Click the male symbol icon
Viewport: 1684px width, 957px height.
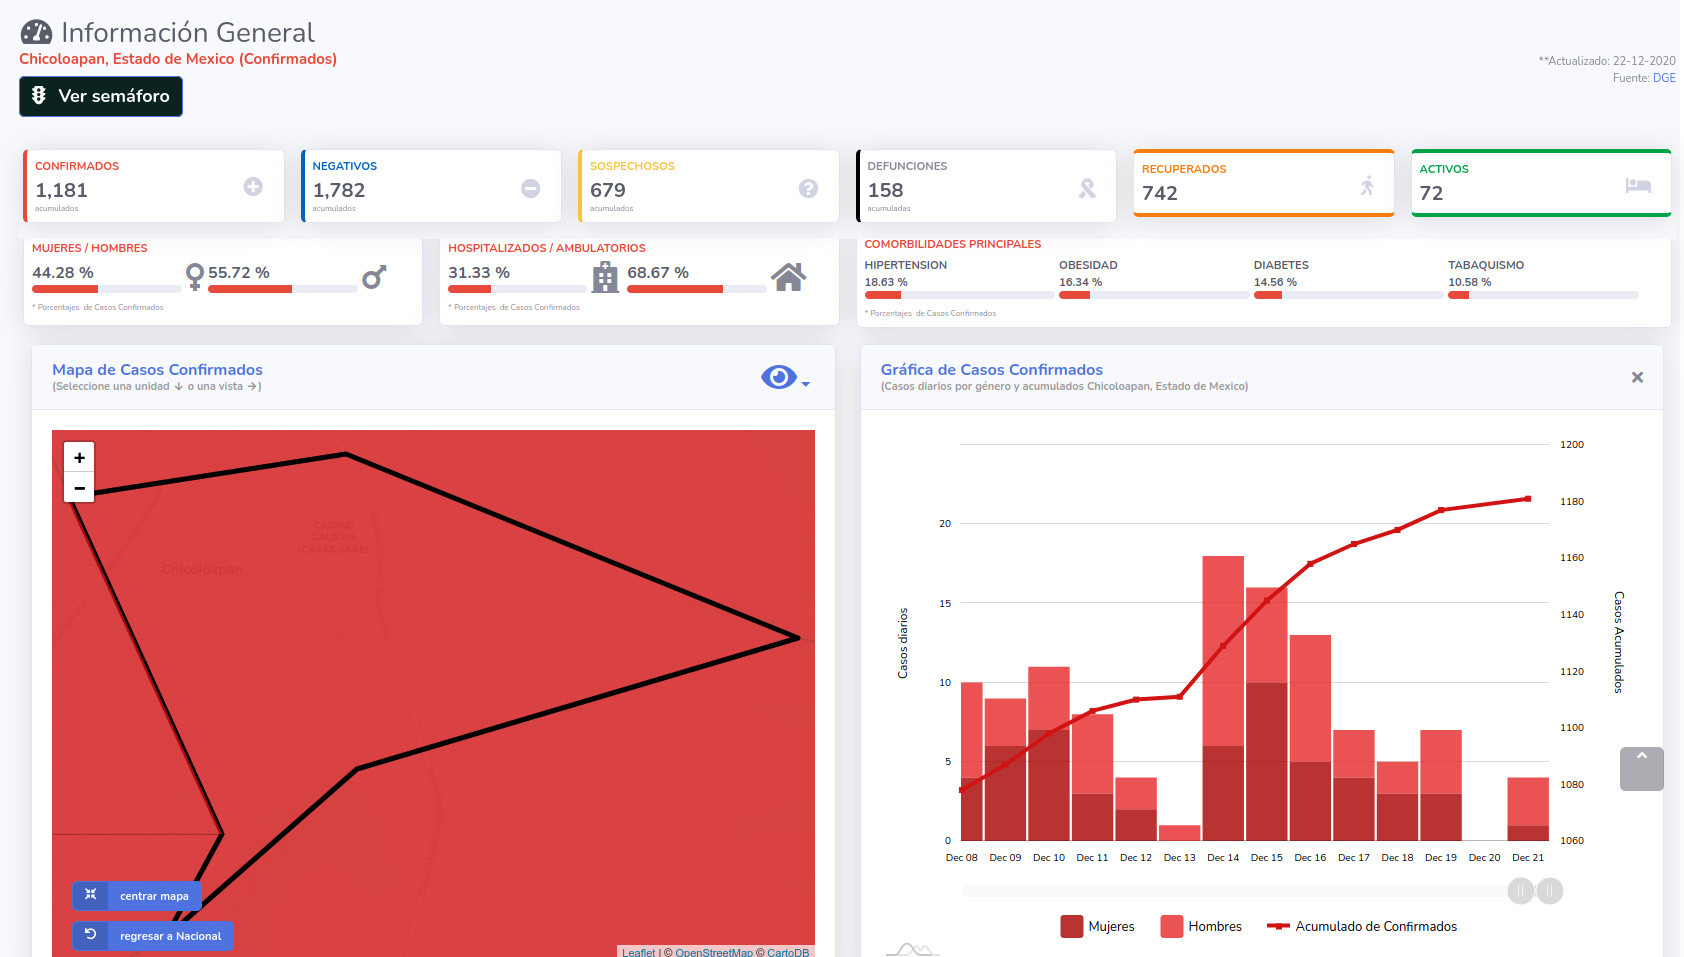(374, 277)
